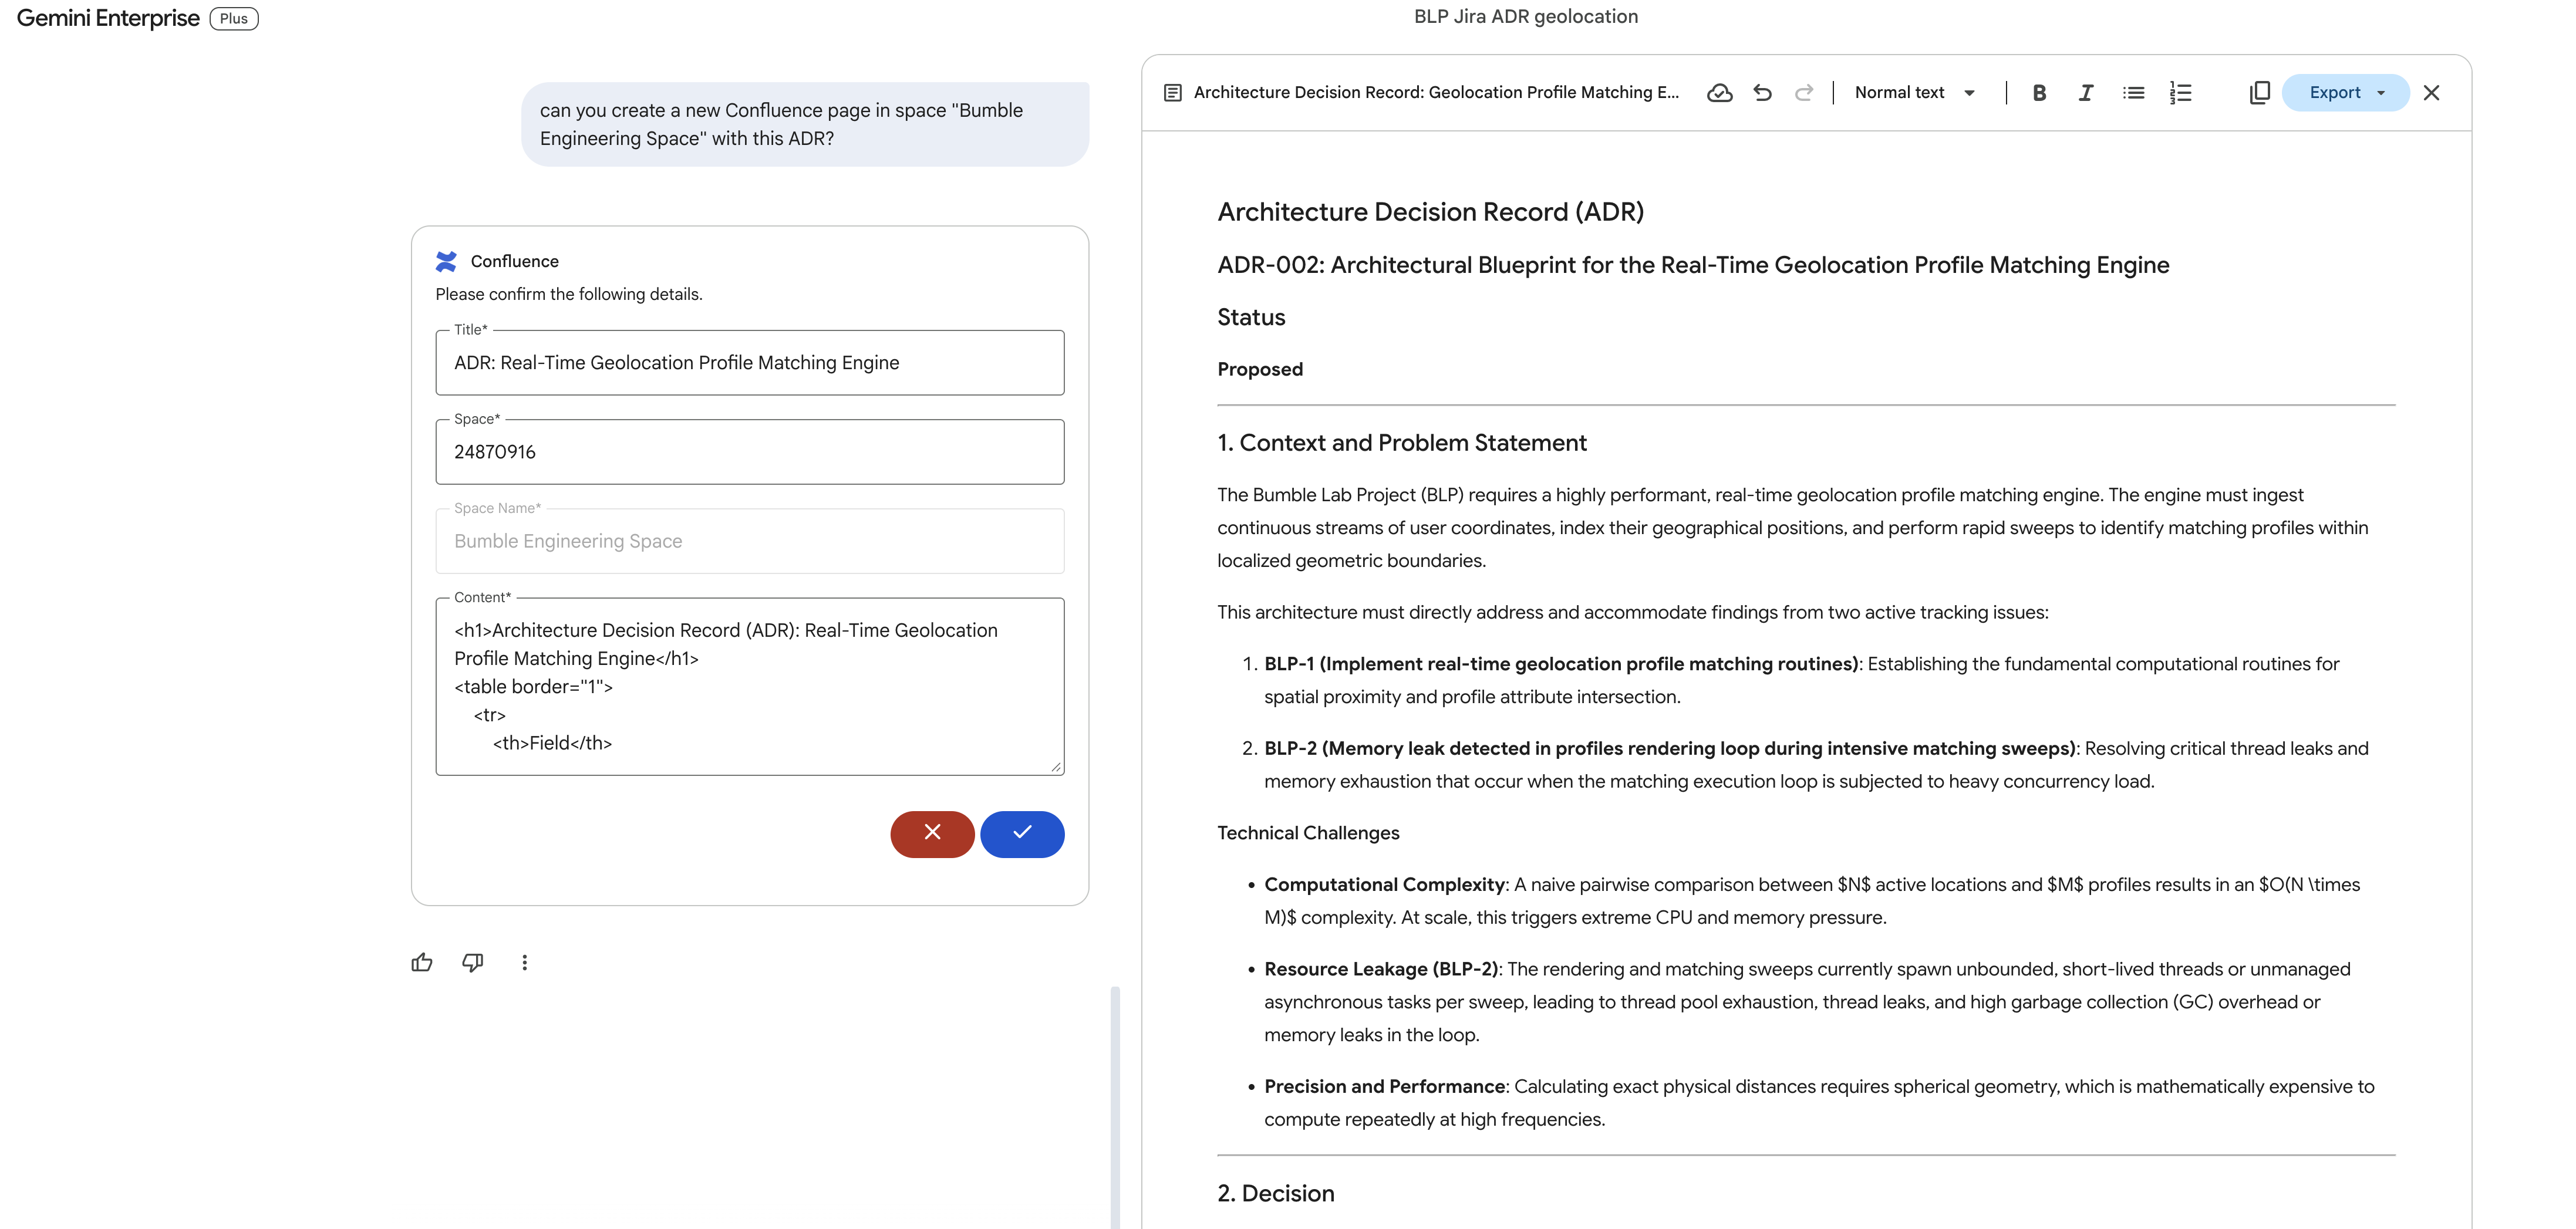
Task: Copy the document to clipboard
Action: point(2259,92)
